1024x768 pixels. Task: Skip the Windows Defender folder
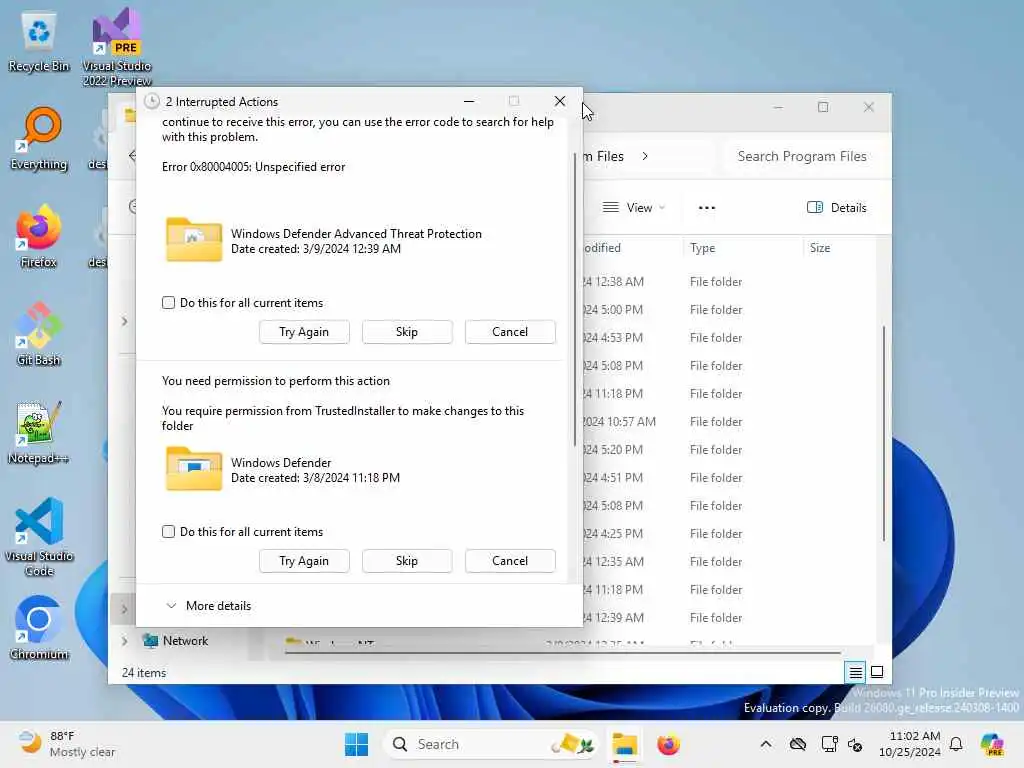(x=407, y=561)
